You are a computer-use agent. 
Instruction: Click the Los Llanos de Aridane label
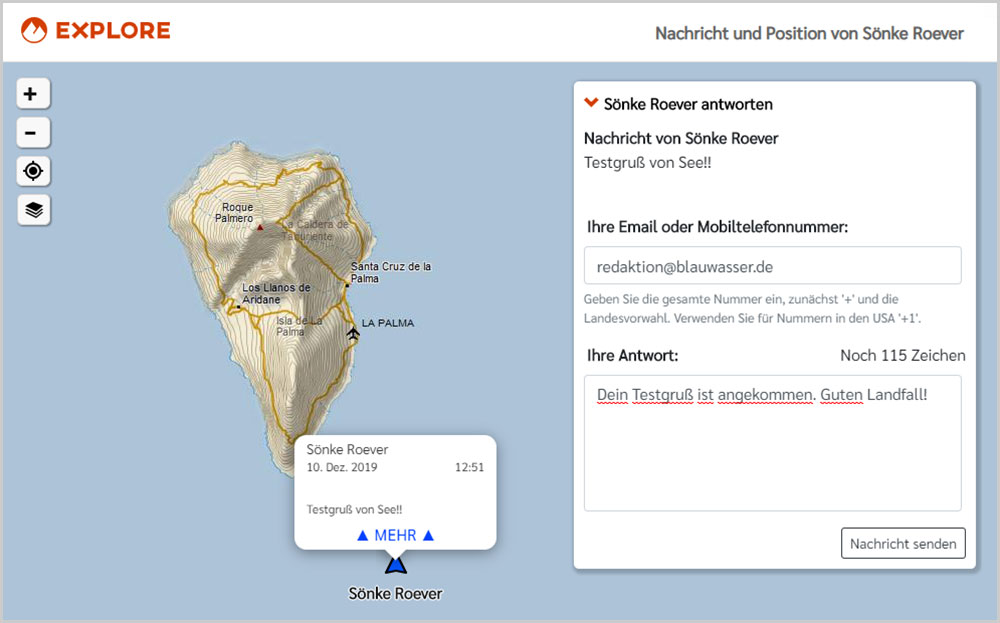click(x=276, y=294)
